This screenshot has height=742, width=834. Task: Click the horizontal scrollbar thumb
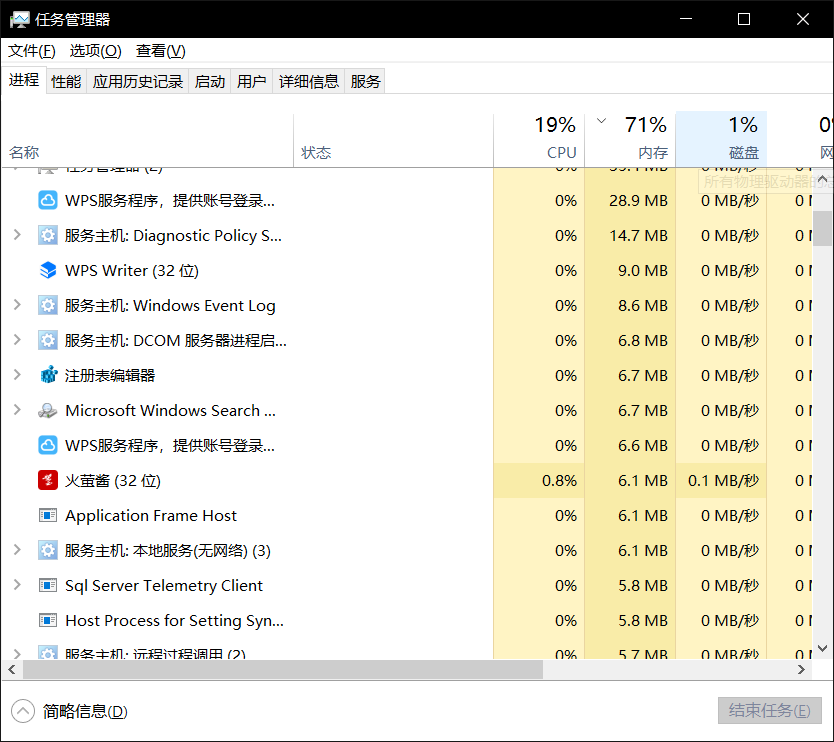(283, 670)
